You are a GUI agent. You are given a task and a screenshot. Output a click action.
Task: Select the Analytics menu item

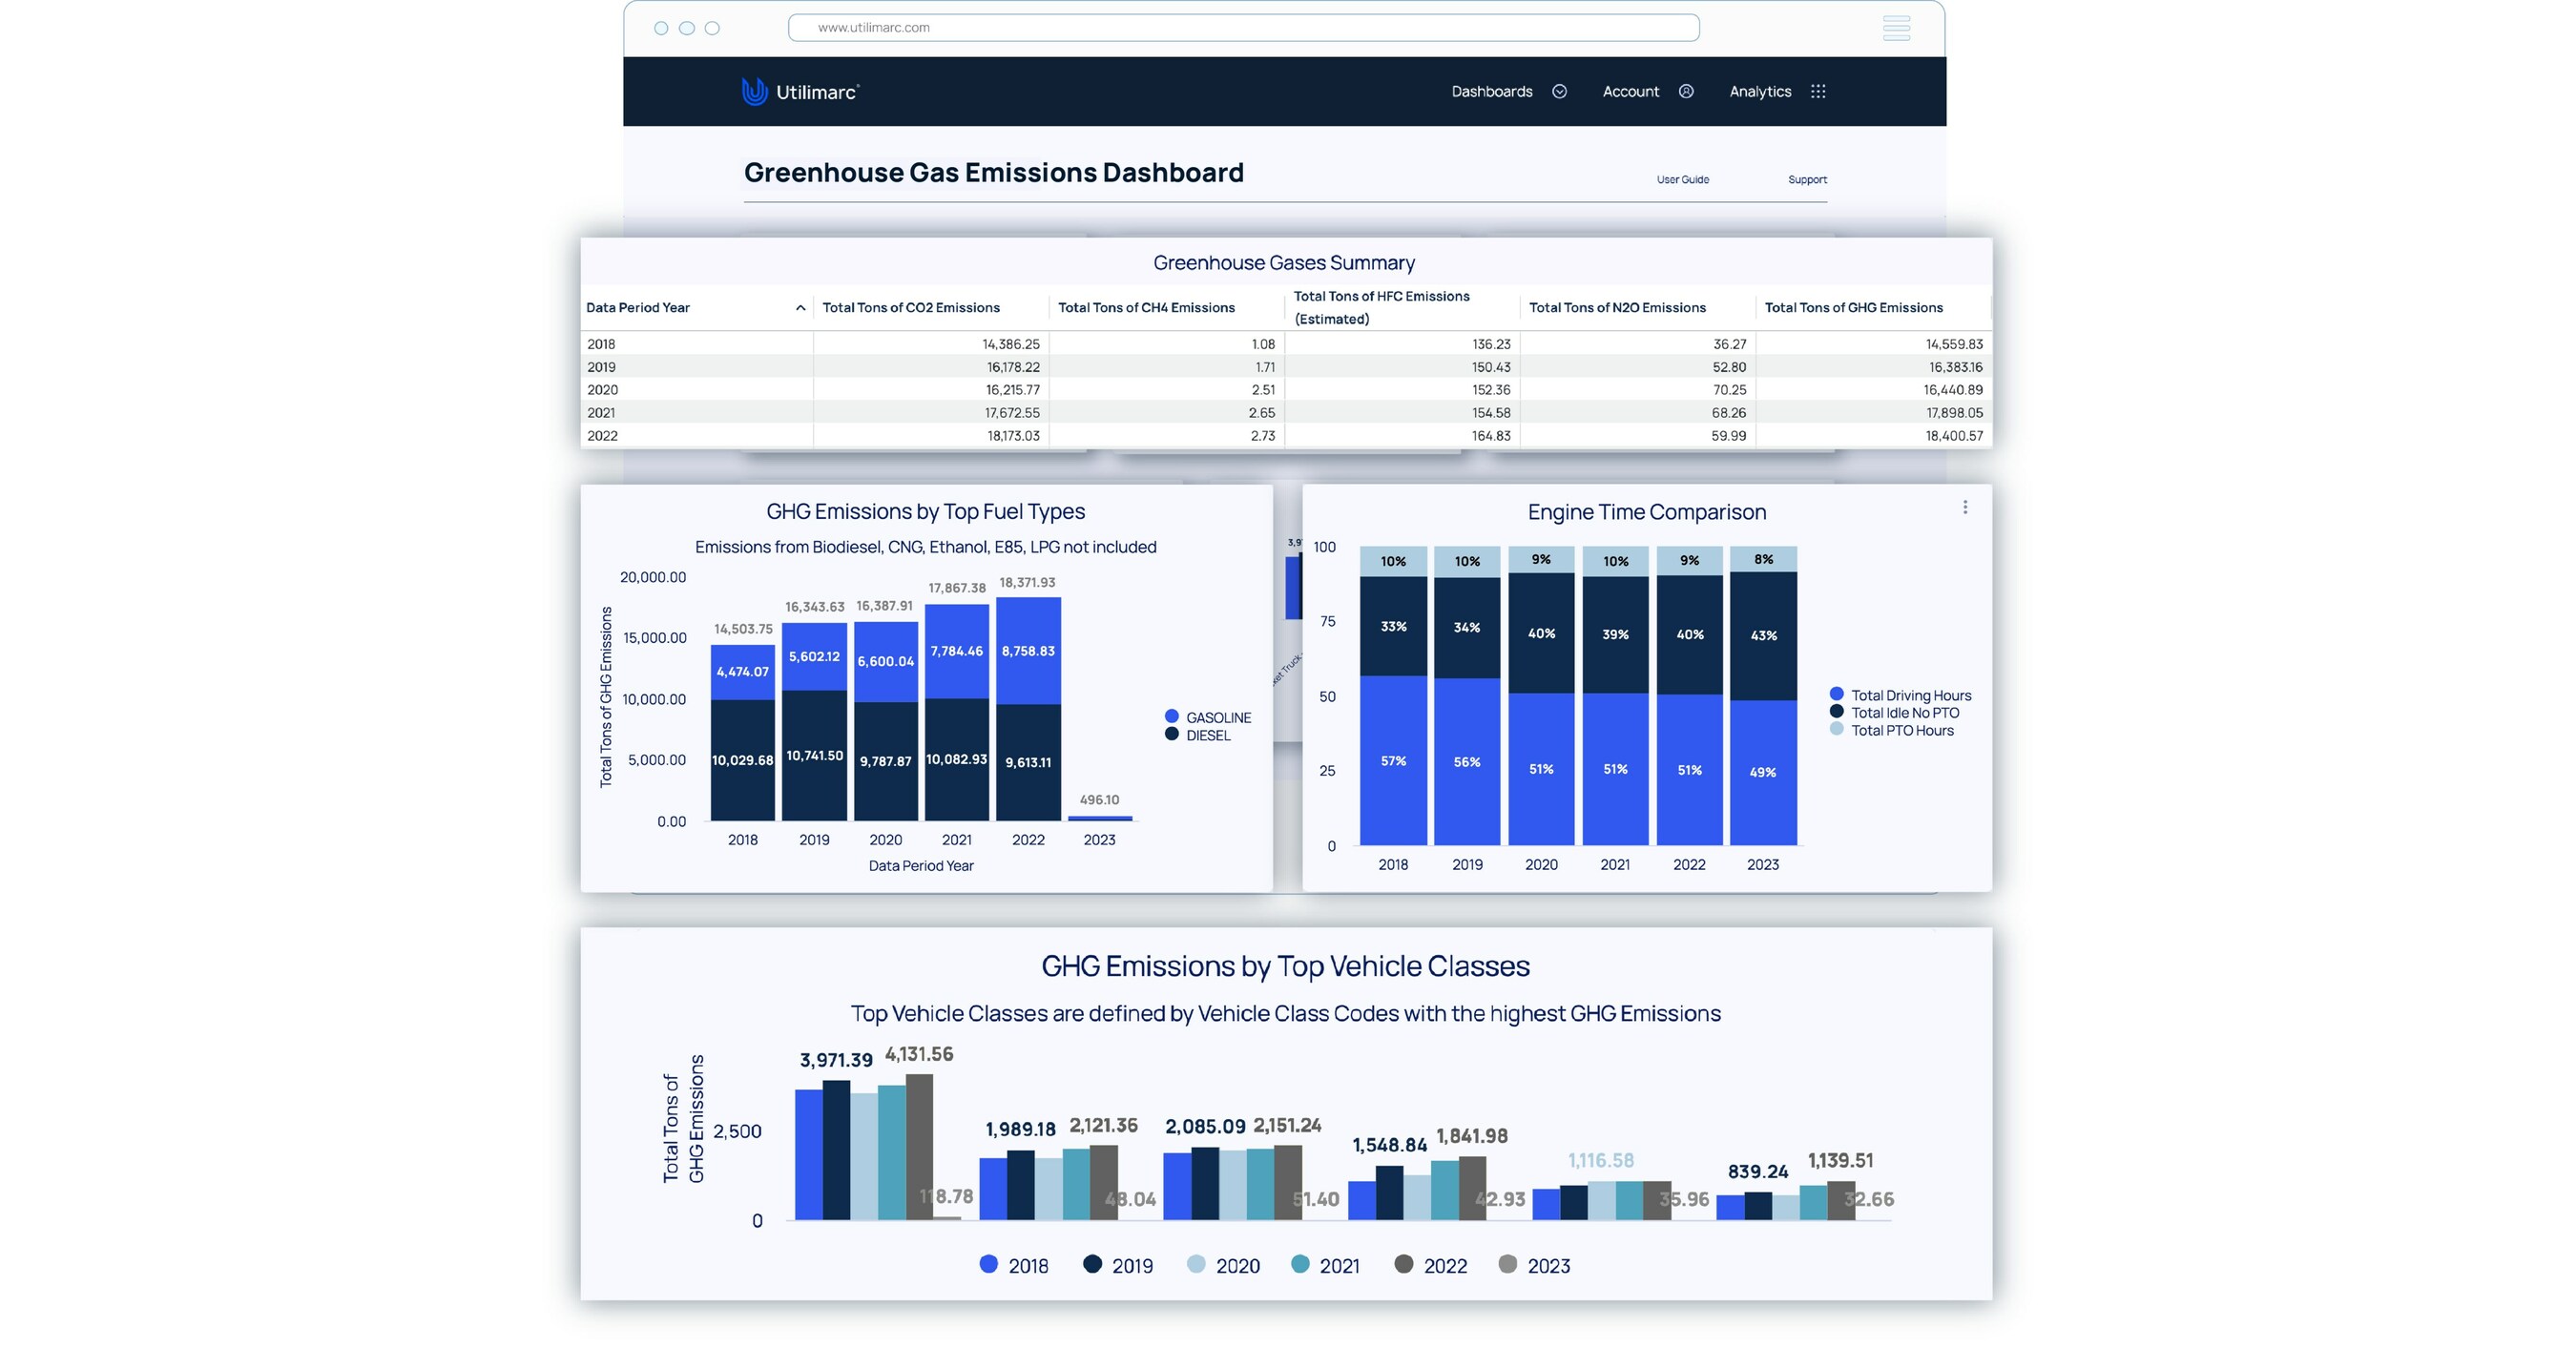1760,91
